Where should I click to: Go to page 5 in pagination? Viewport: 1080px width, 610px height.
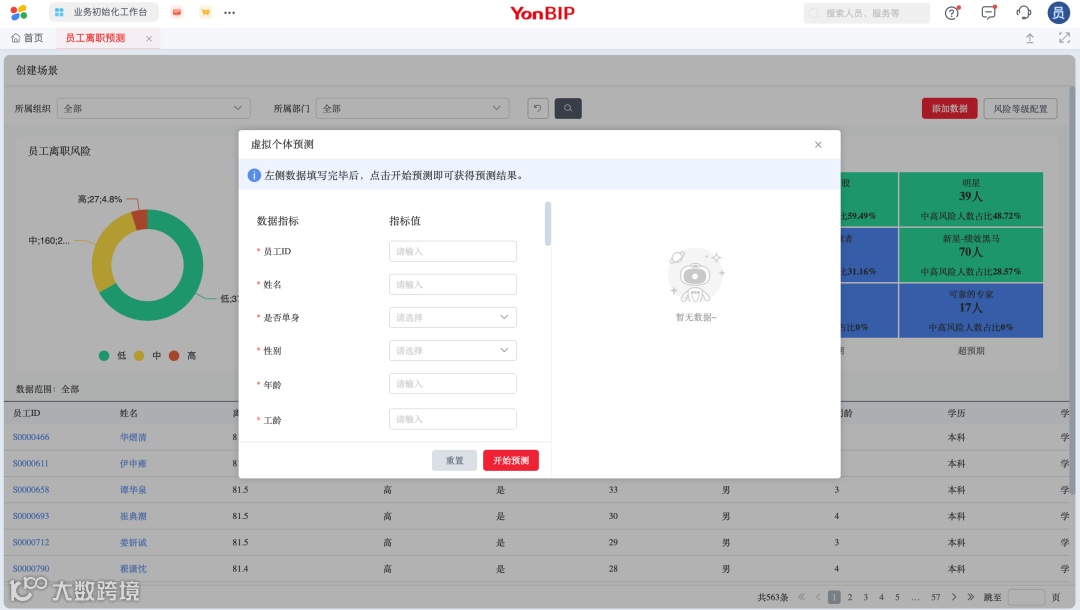point(897,597)
